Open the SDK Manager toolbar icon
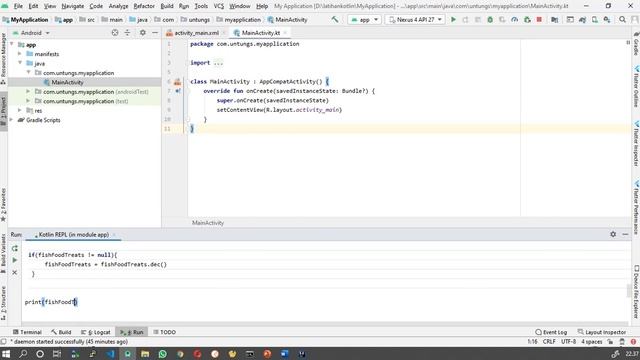640x360 pixels. click(x=607, y=20)
